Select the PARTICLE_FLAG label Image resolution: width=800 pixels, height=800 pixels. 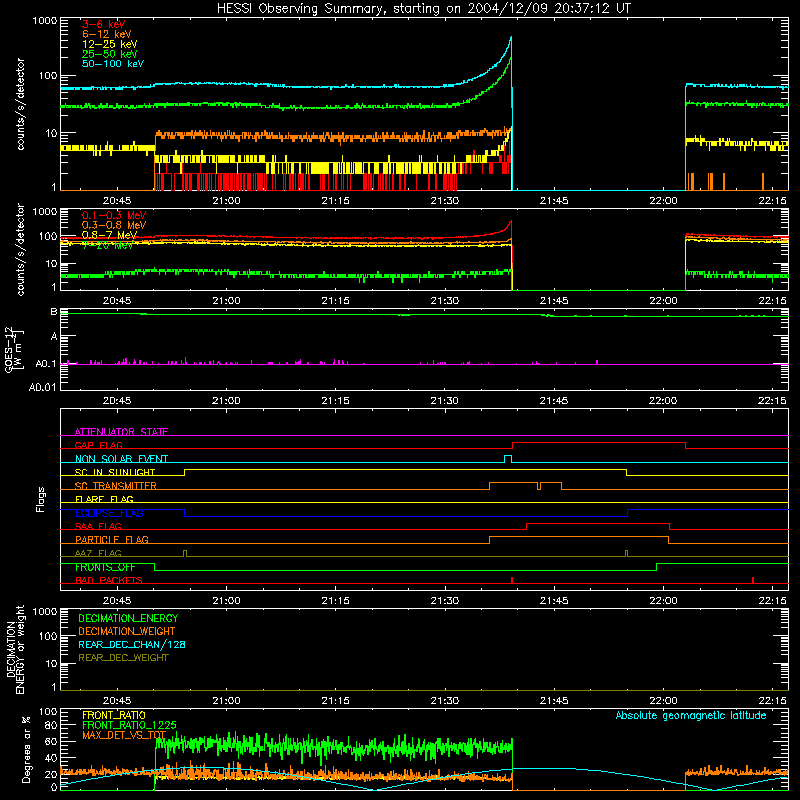pyautogui.click(x=112, y=540)
